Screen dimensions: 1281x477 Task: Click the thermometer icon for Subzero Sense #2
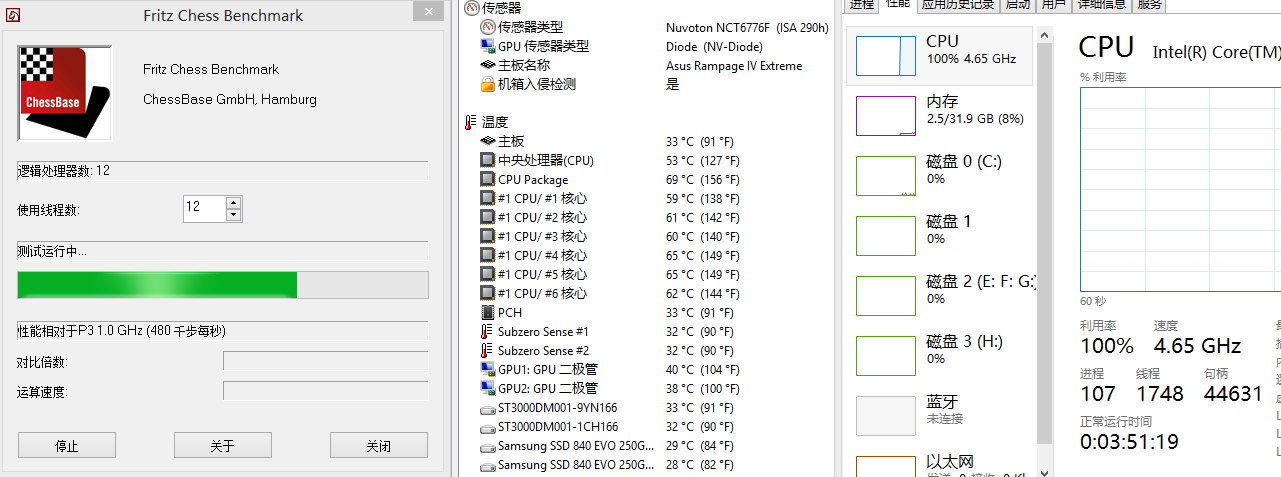(x=488, y=350)
